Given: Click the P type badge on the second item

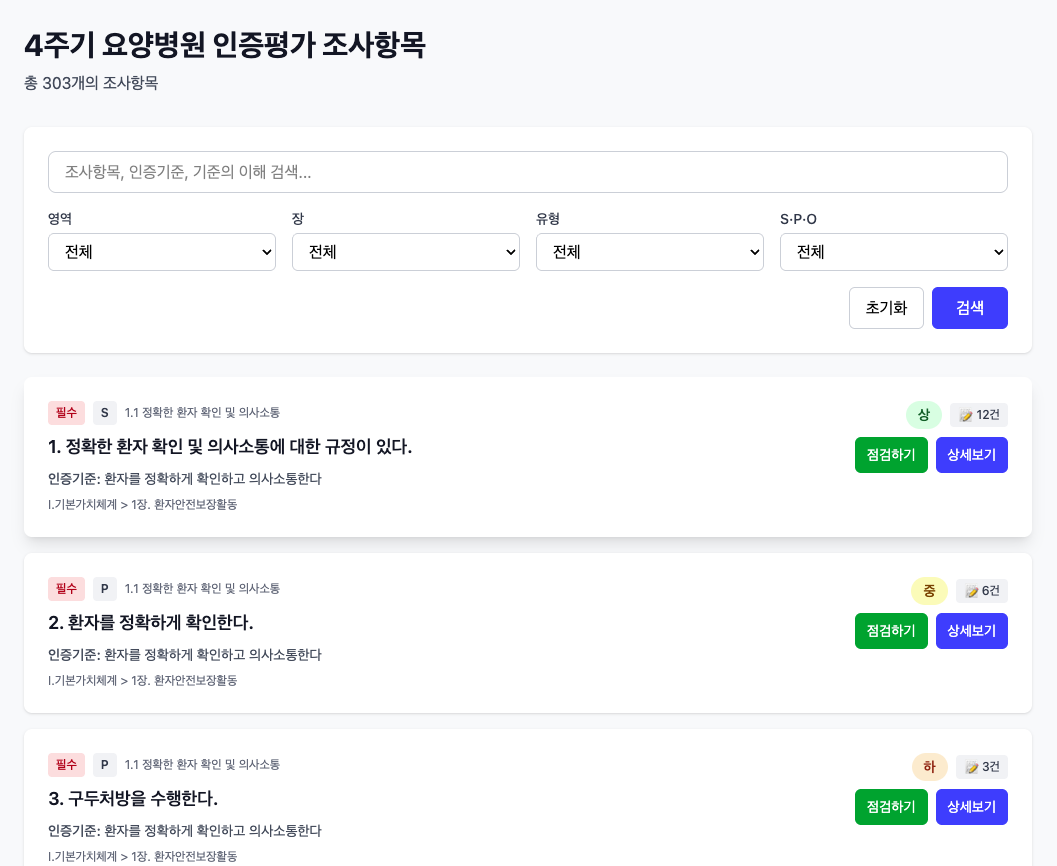Looking at the screenshot, I should 104,589.
